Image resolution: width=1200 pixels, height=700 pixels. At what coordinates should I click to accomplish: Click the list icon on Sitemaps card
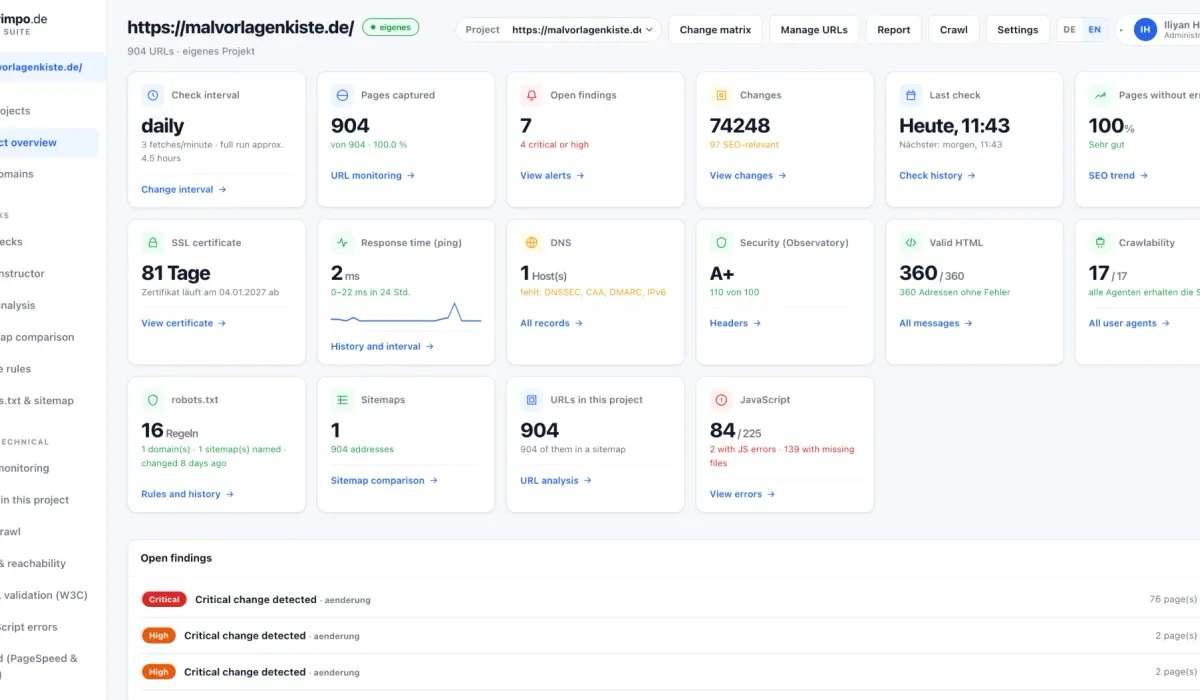click(x=342, y=399)
